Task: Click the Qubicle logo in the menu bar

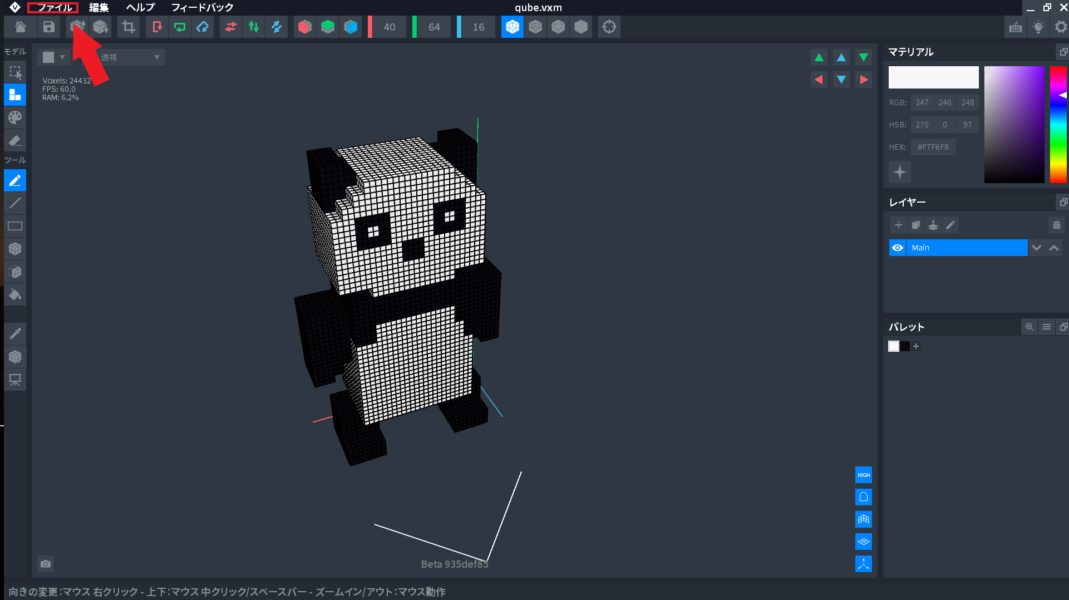Action: pos(14,8)
